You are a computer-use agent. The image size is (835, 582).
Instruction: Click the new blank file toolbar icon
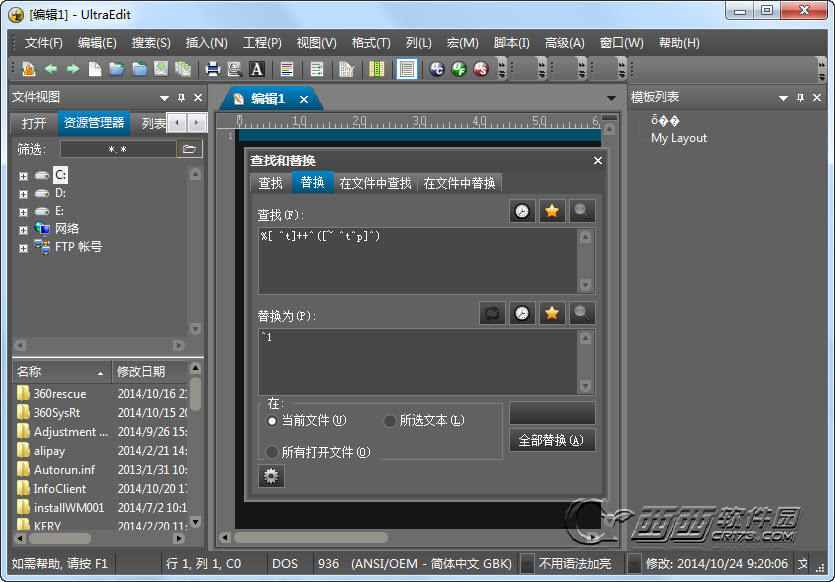click(x=95, y=69)
